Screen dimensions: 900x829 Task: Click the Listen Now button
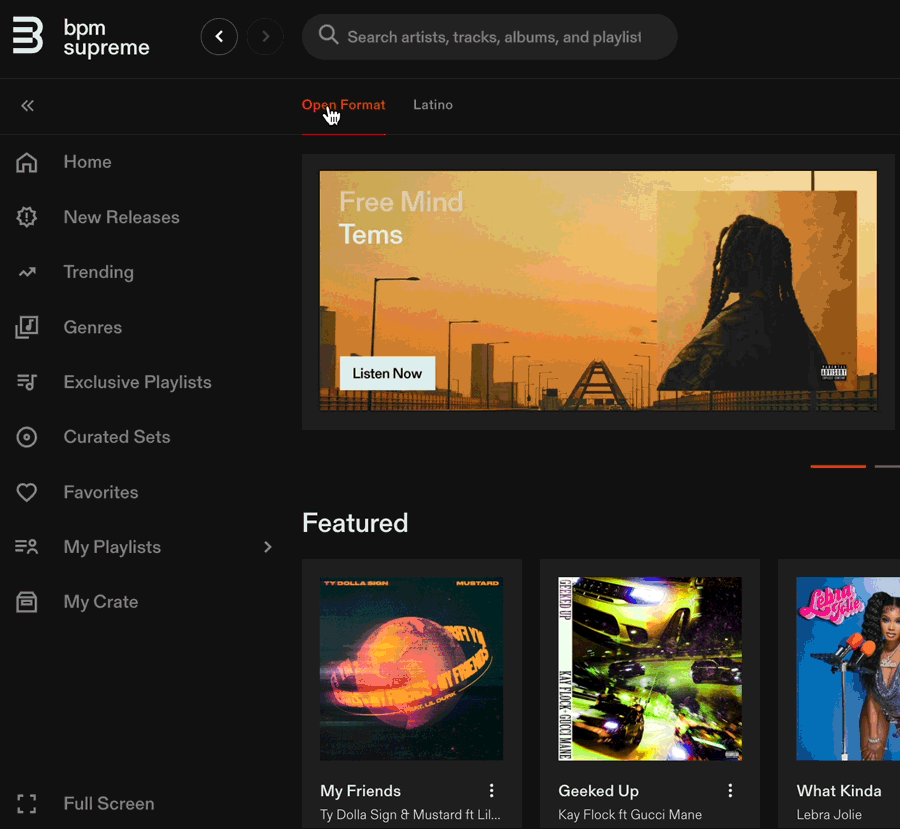click(387, 373)
